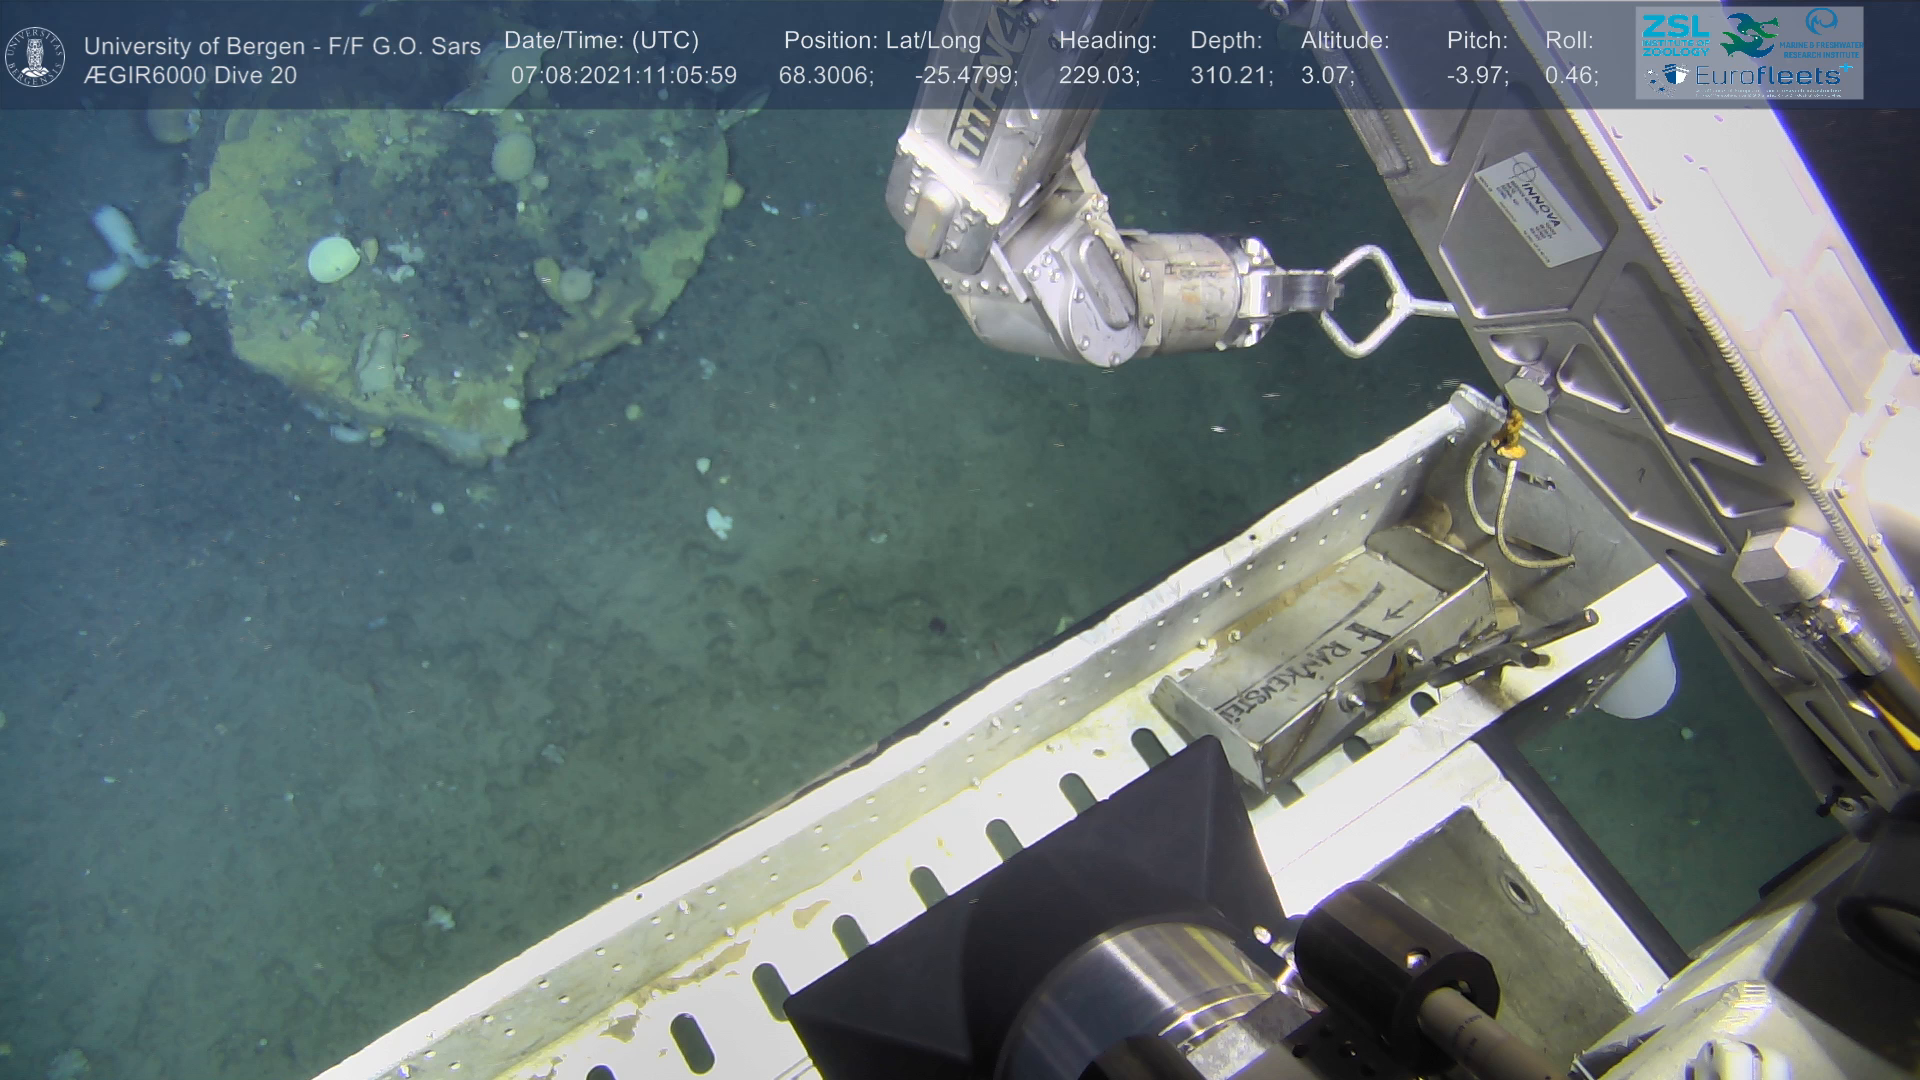Click the green-blue fish emblem logo

pyautogui.click(x=1749, y=35)
